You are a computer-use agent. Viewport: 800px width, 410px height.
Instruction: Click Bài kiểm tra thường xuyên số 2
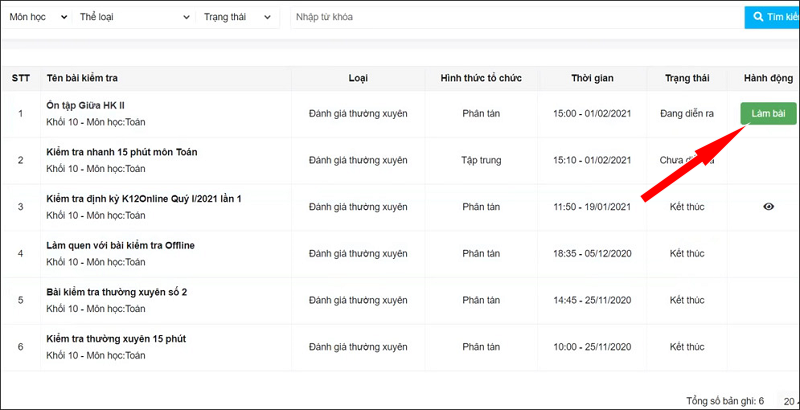pos(116,292)
